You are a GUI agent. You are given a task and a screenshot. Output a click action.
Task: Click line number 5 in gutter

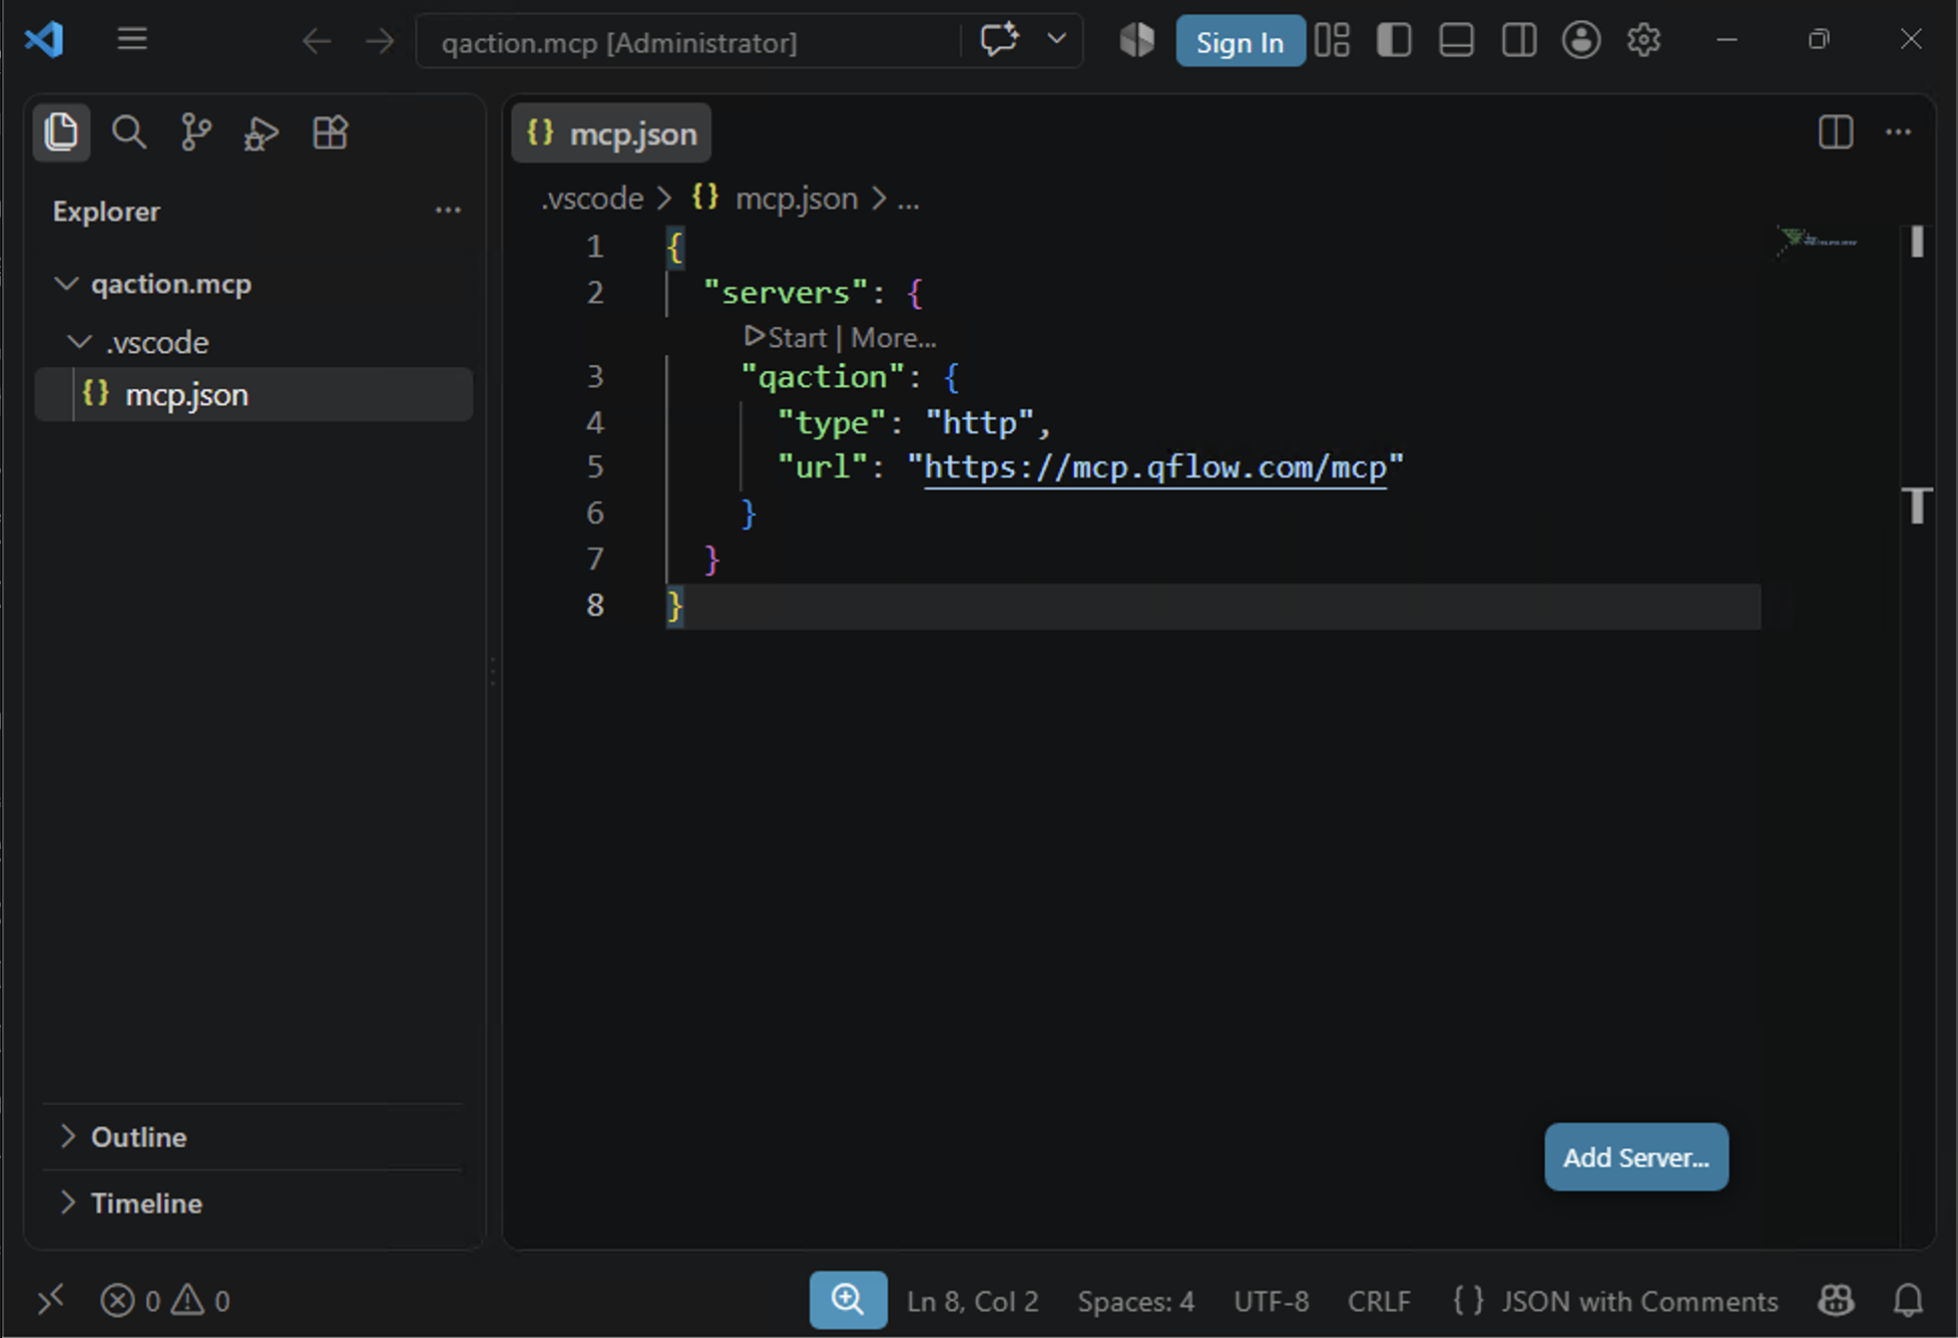click(x=595, y=467)
